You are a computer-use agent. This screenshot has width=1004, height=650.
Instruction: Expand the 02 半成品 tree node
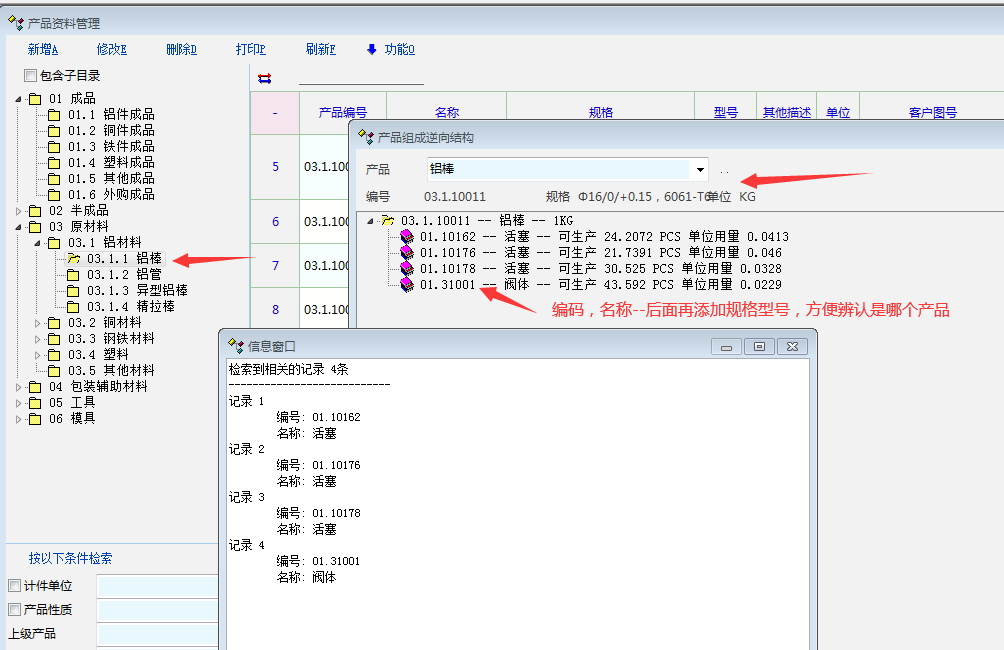click(x=18, y=211)
